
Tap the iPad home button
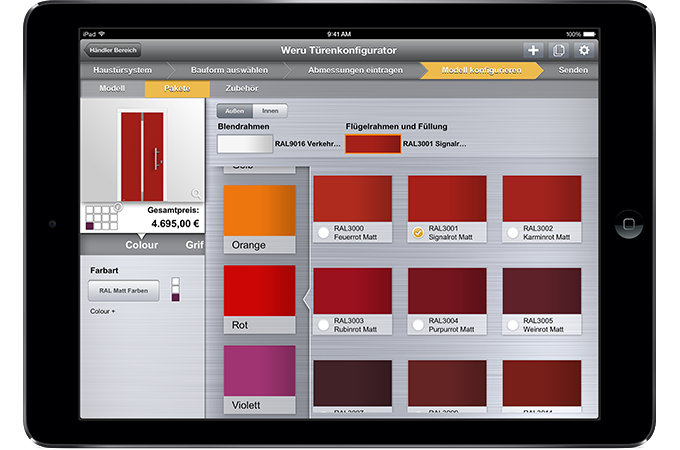click(x=628, y=224)
